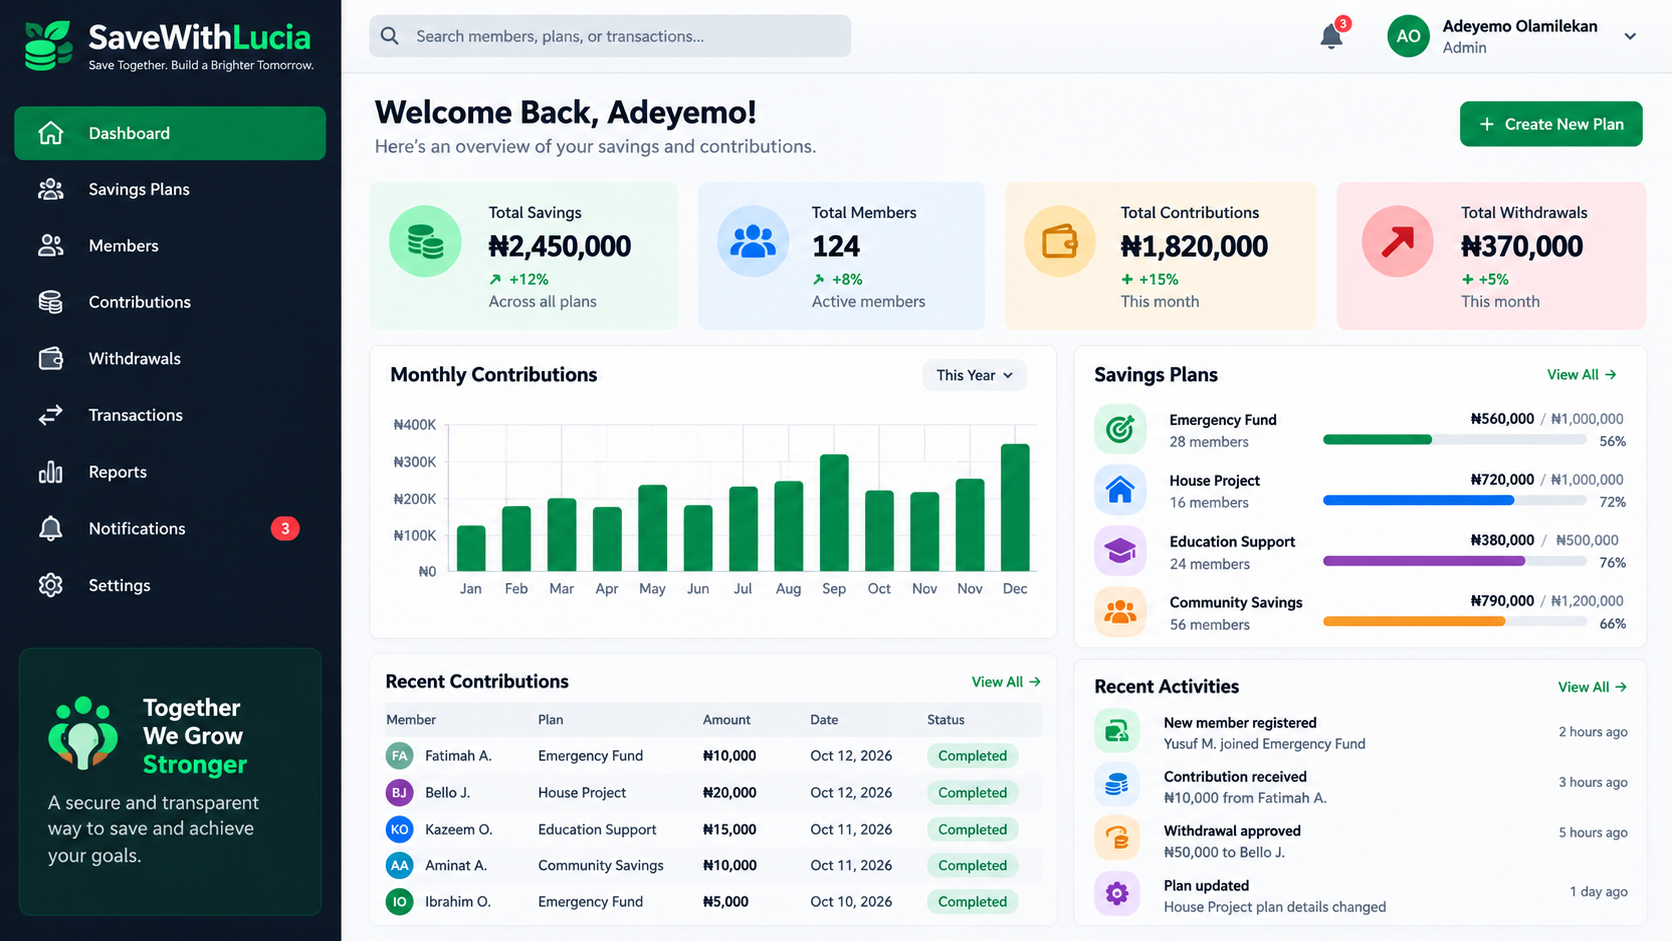The height and width of the screenshot is (941, 1672).
Task: Click Fatimah A.'s FA avatar
Action: pos(399,756)
